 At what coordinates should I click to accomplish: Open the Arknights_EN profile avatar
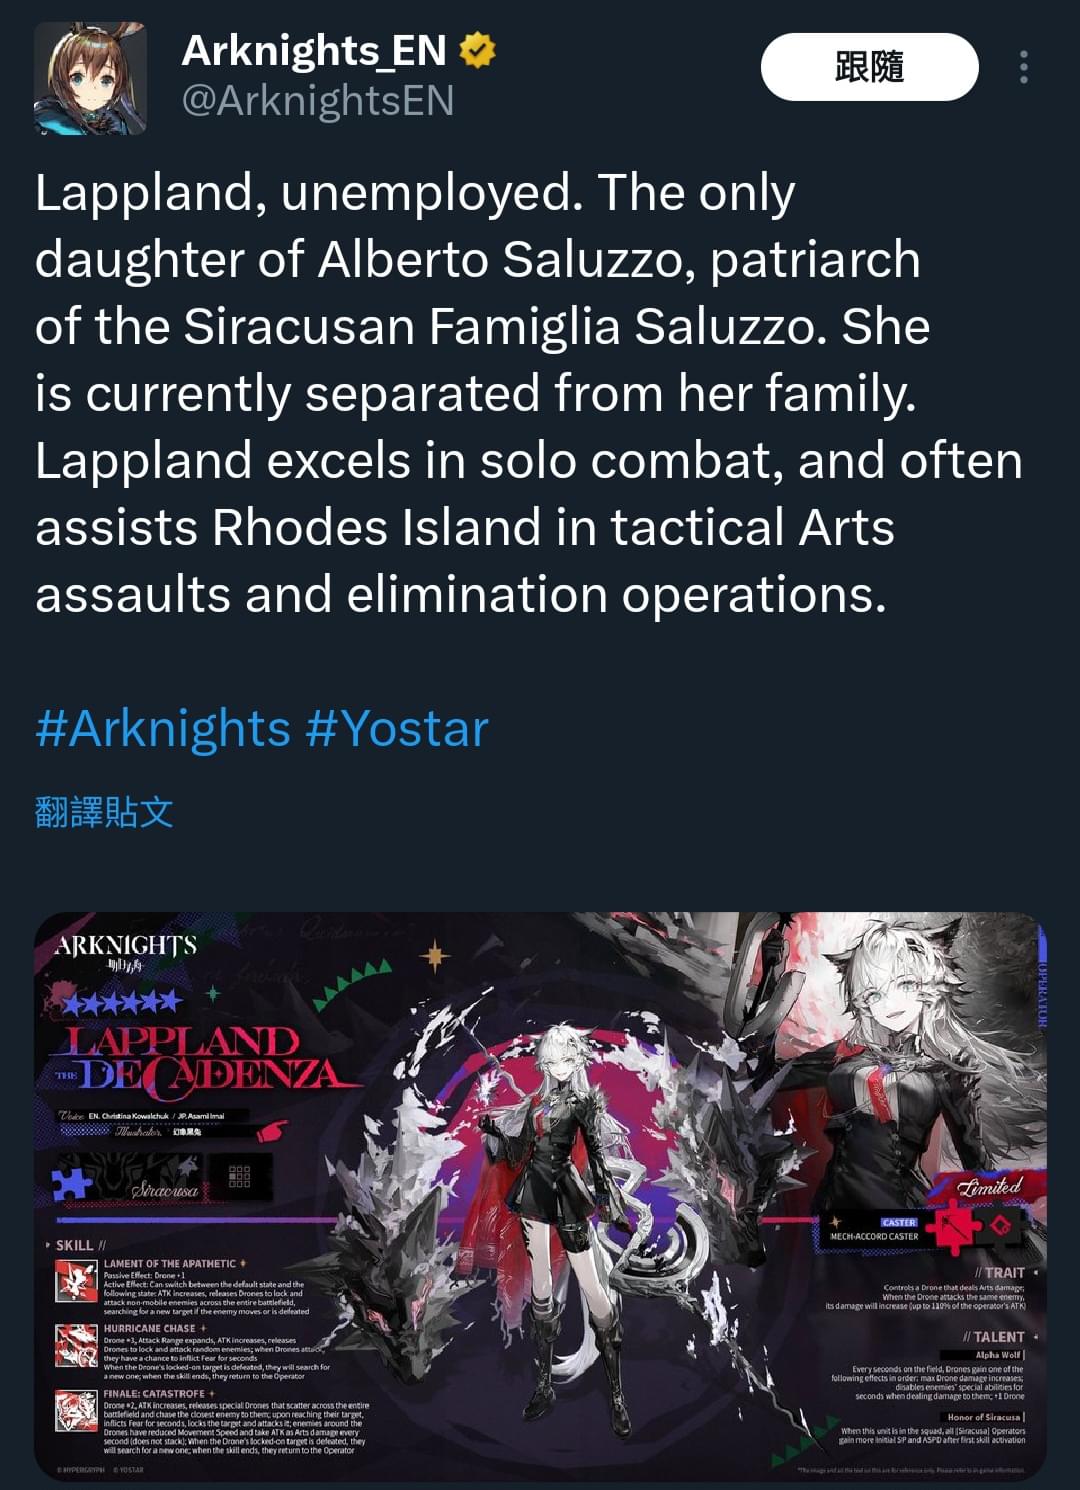tap(90, 78)
